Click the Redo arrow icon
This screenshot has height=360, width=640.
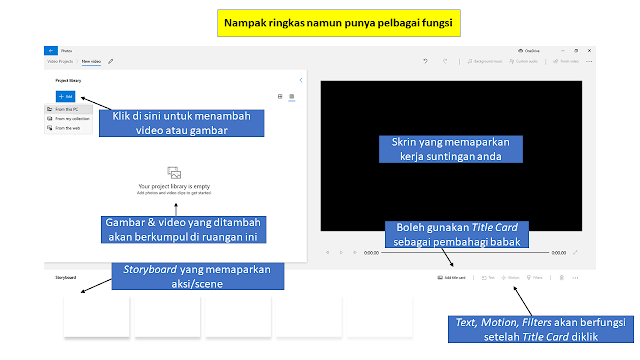(445, 61)
